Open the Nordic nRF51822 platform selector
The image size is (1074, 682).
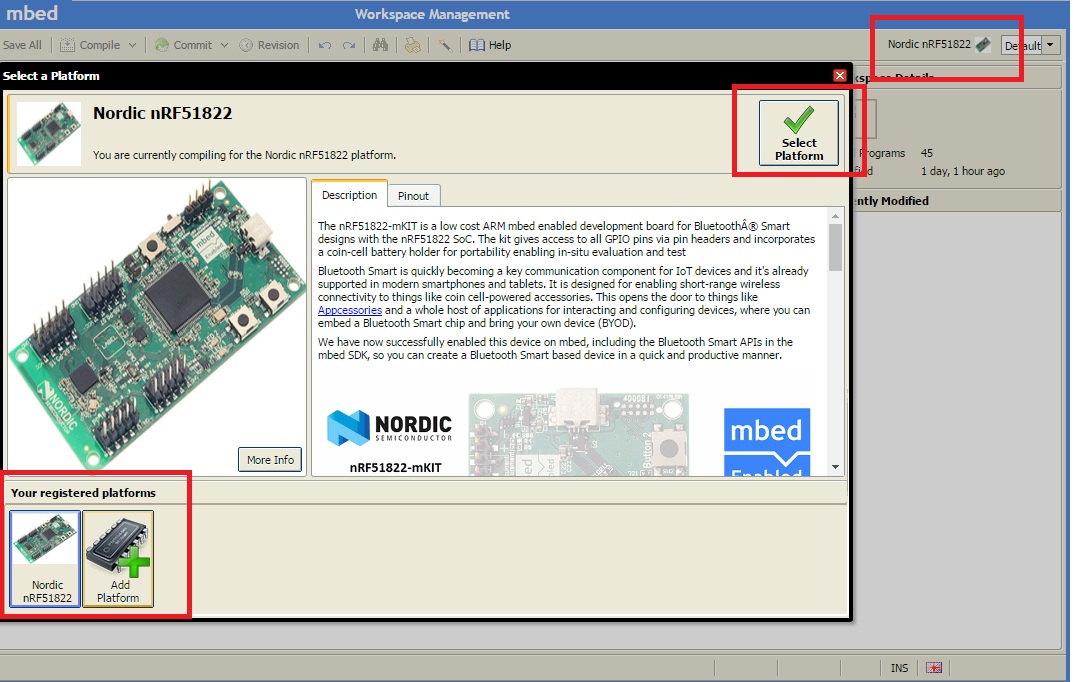(938, 45)
